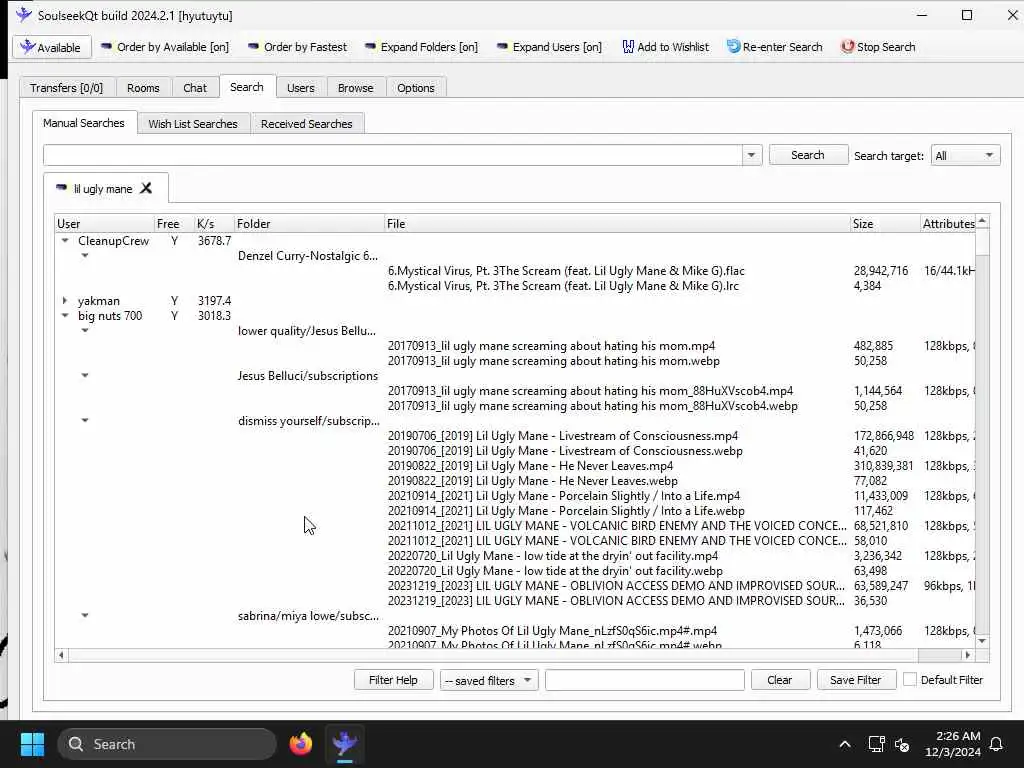Click the Available status button
This screenshot has height=768, width=1024.
(52, 48)
